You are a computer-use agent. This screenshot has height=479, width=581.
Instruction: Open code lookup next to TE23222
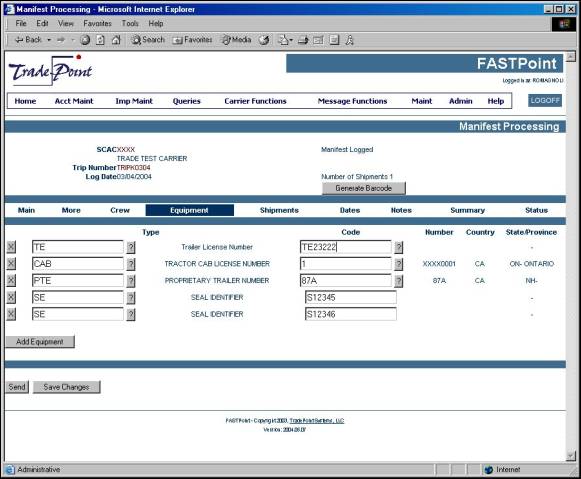399,247
